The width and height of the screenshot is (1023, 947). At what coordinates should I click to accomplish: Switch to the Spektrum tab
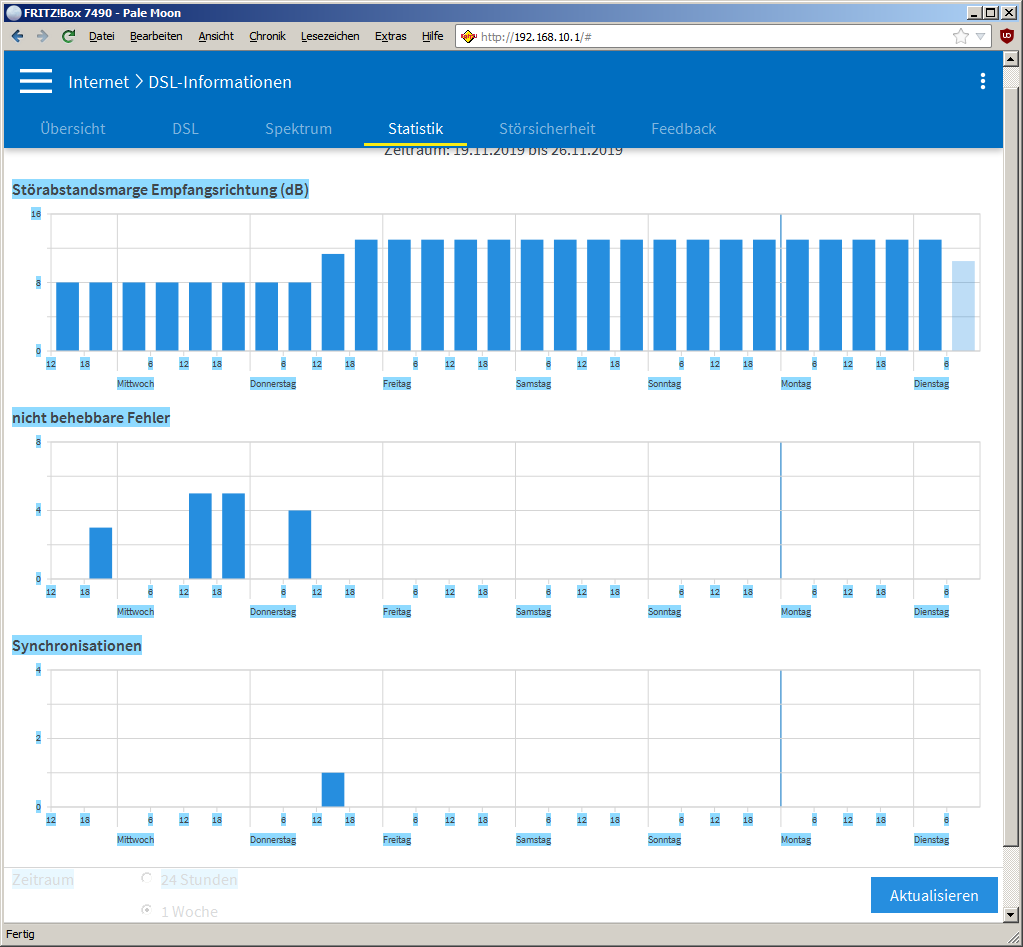point(299,128)
